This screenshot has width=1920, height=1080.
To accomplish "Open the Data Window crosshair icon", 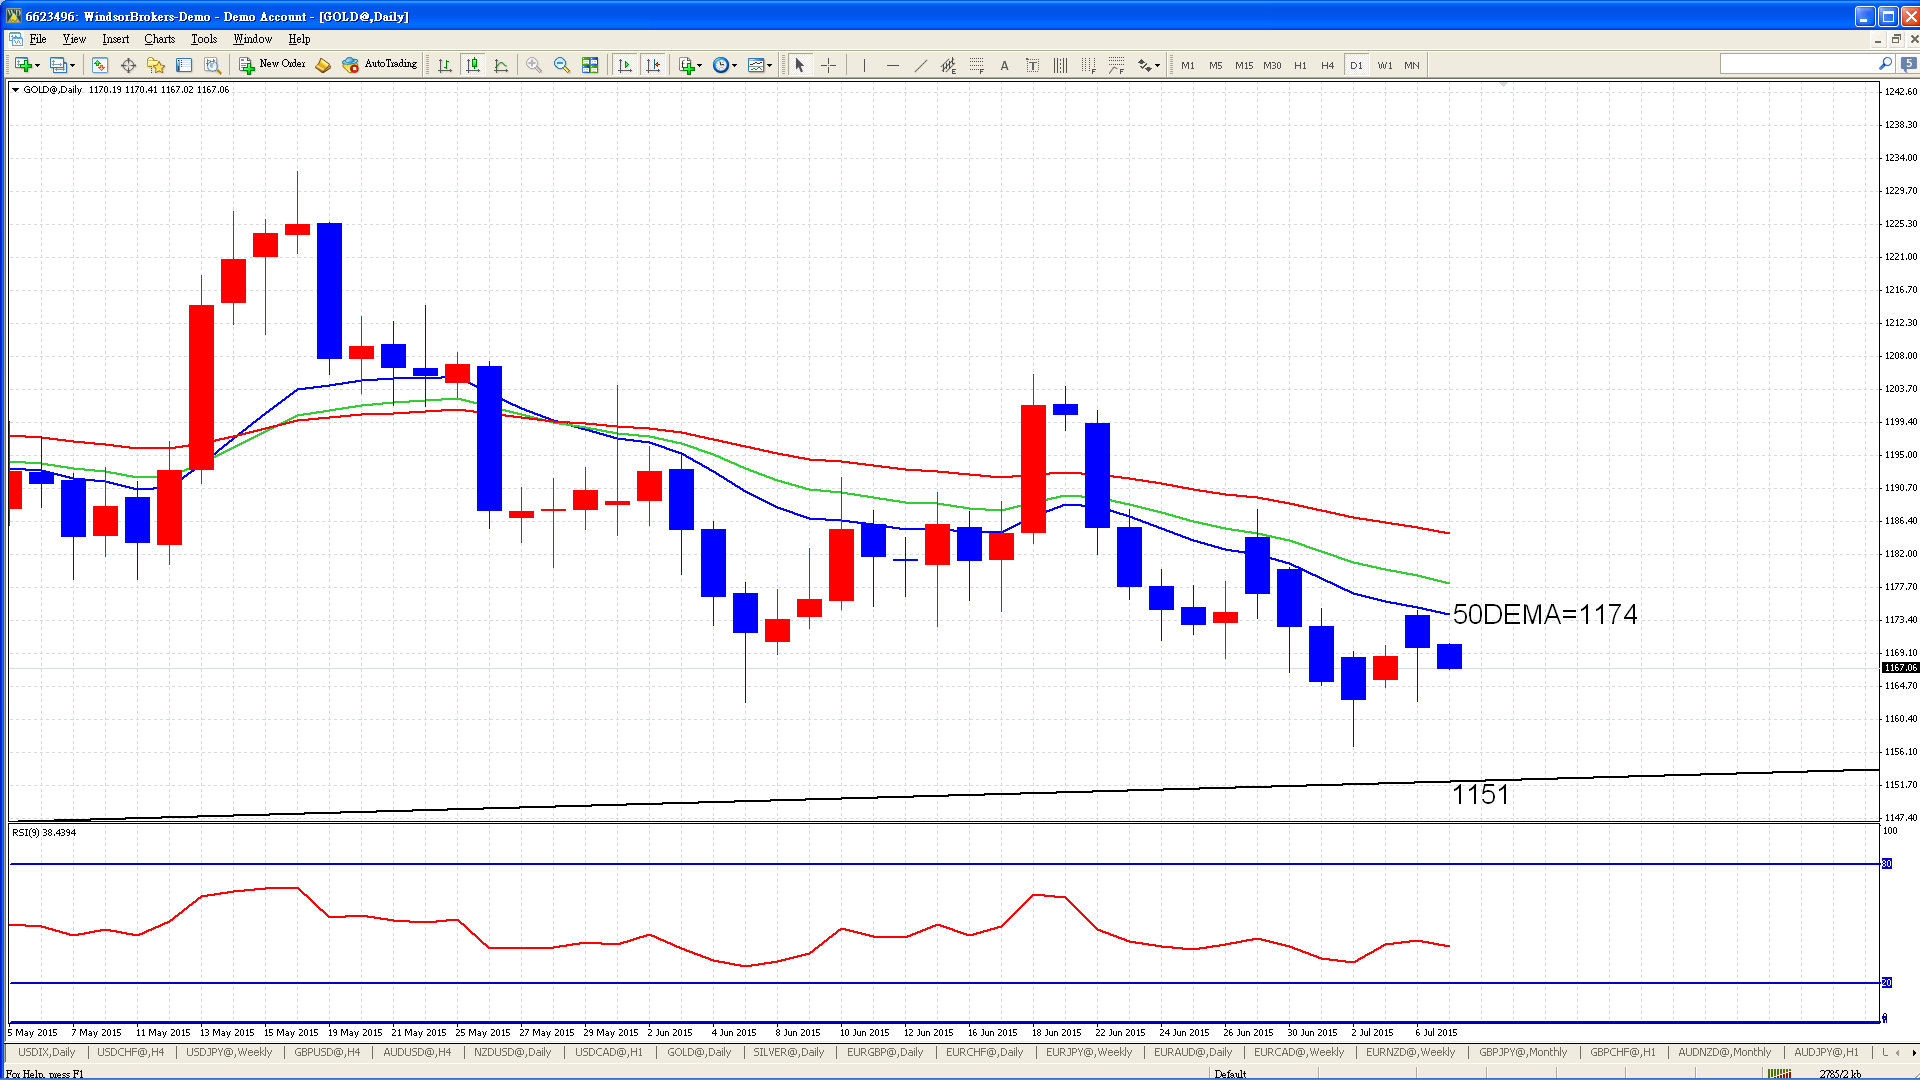I will pos(128,65).
